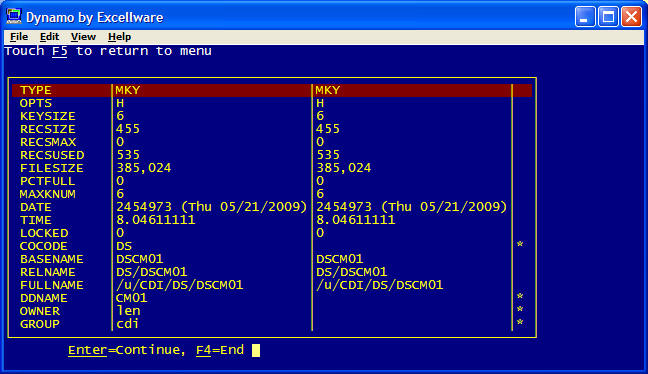Click the F4=End link
This screenshot has height=374, width=648.
pos(220,350)
